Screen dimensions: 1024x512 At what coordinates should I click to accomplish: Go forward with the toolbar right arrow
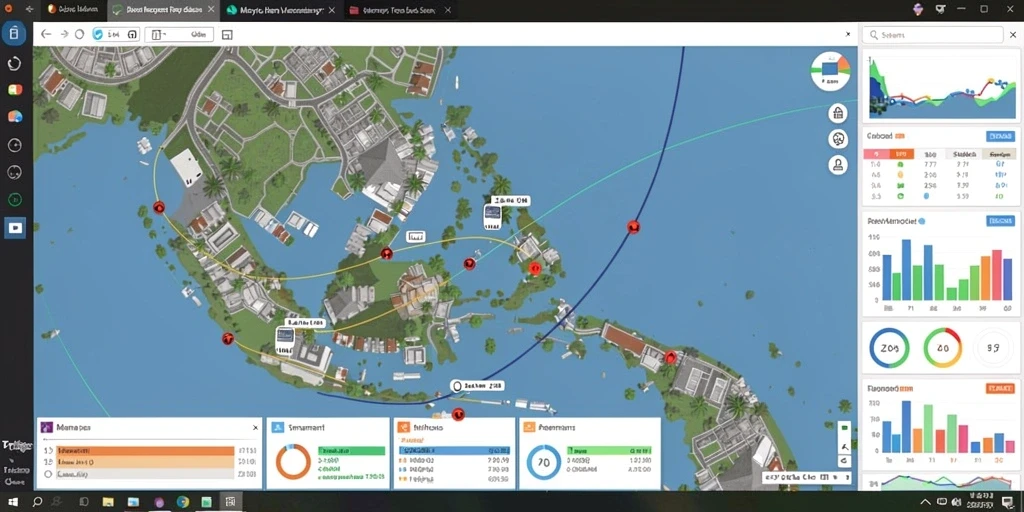pyautogui.click(x=64, y=35)
